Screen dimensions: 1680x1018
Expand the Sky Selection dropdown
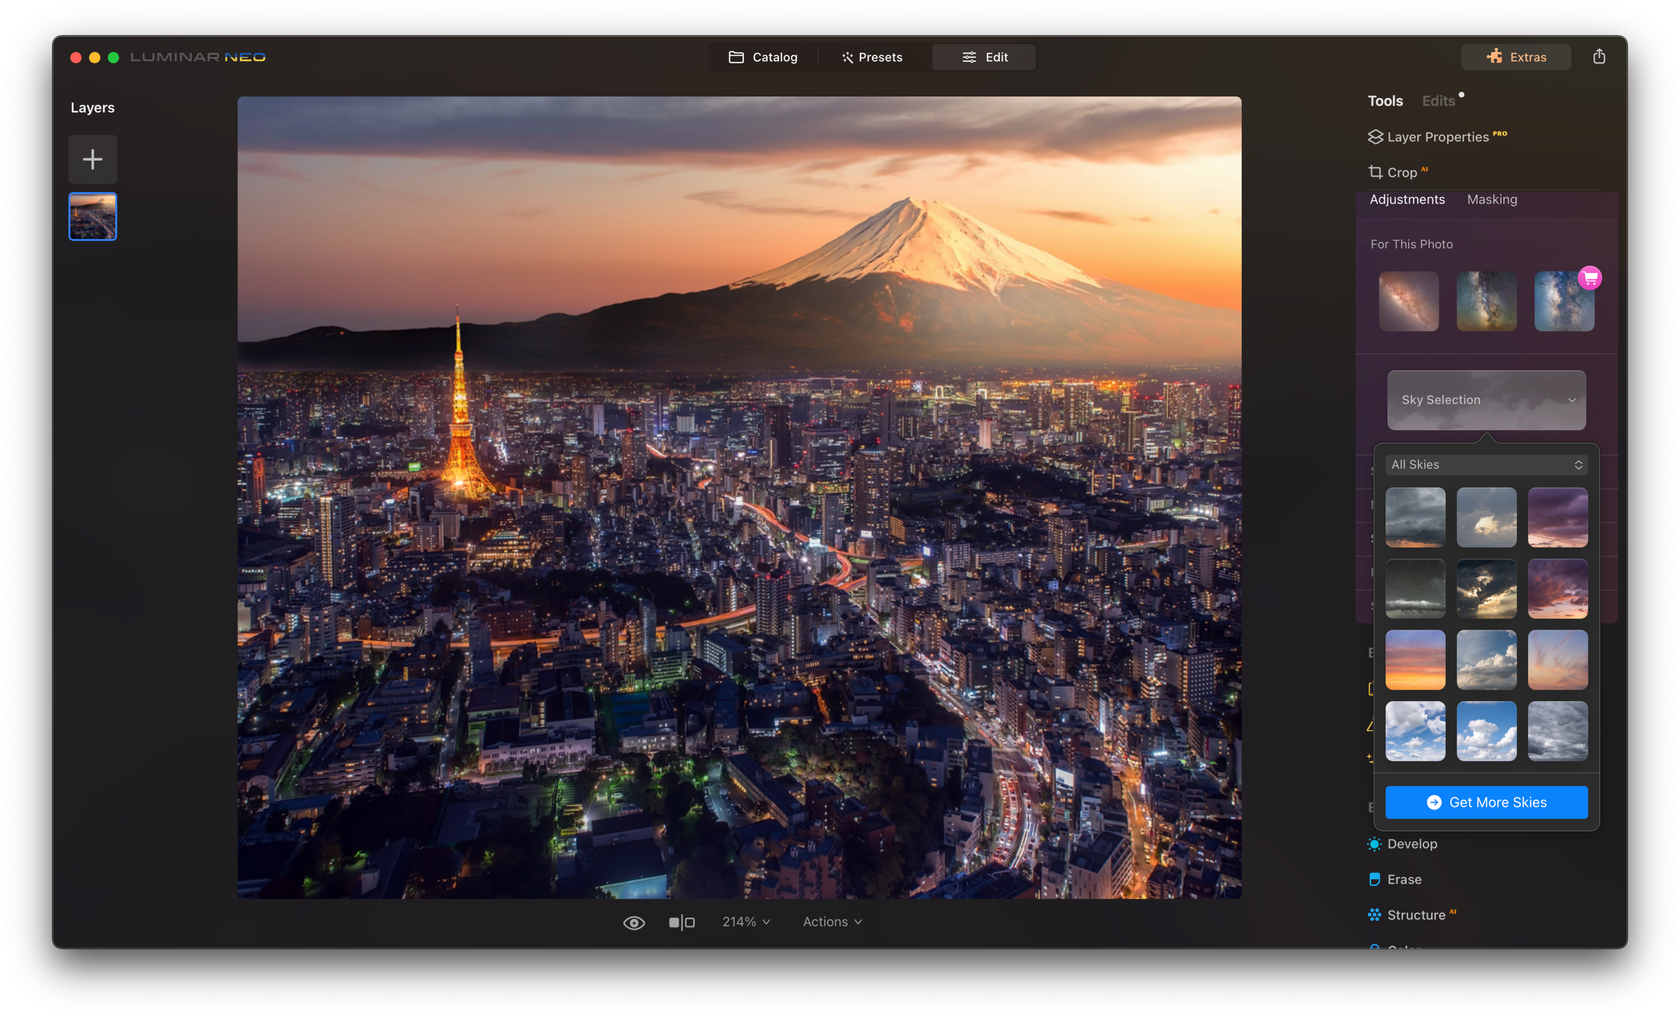(1486, 400)
